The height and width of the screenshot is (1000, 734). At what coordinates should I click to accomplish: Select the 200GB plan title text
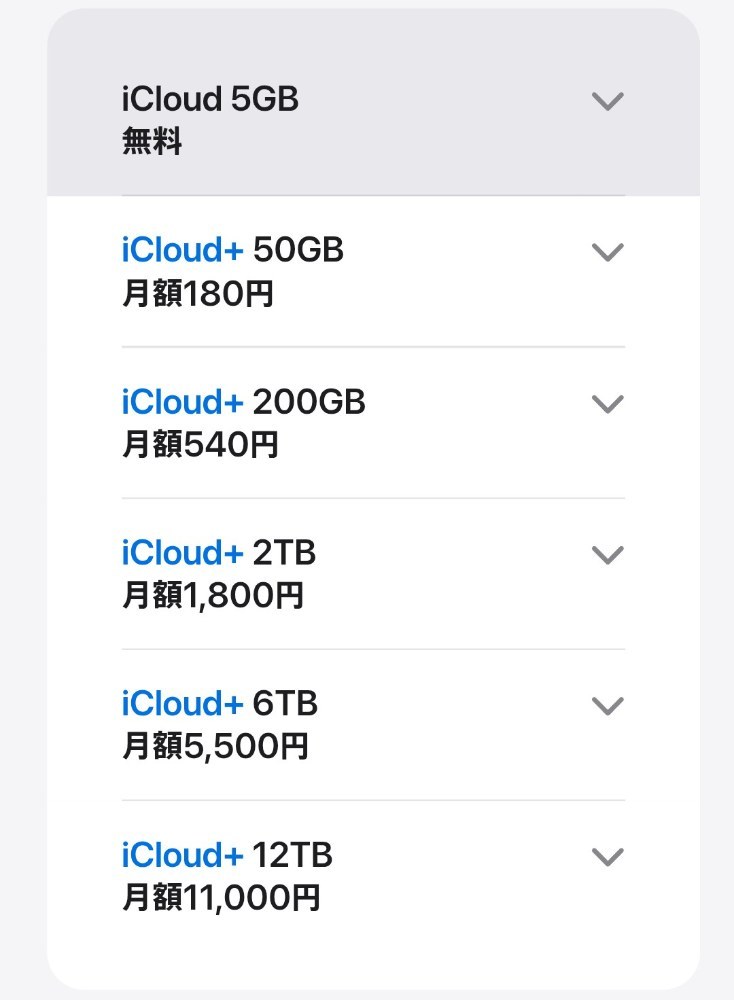[x=244, y=402]
